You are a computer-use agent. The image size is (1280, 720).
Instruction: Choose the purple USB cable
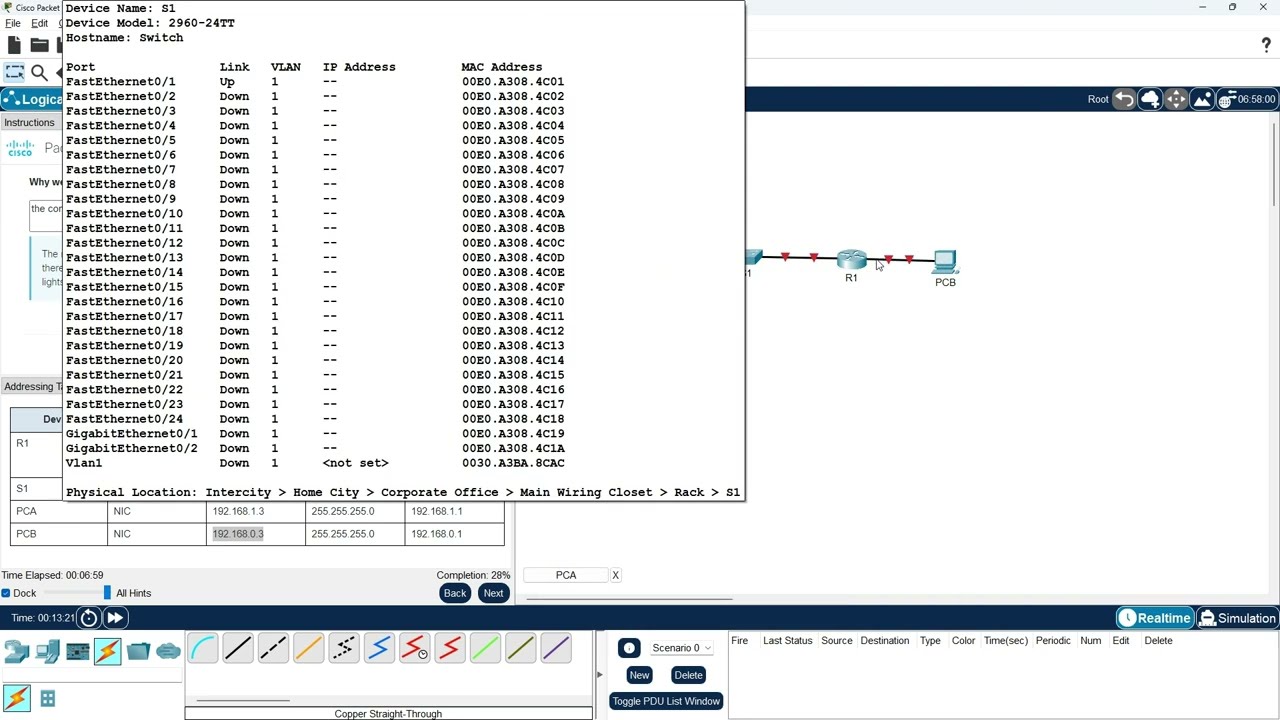point(556,649)
